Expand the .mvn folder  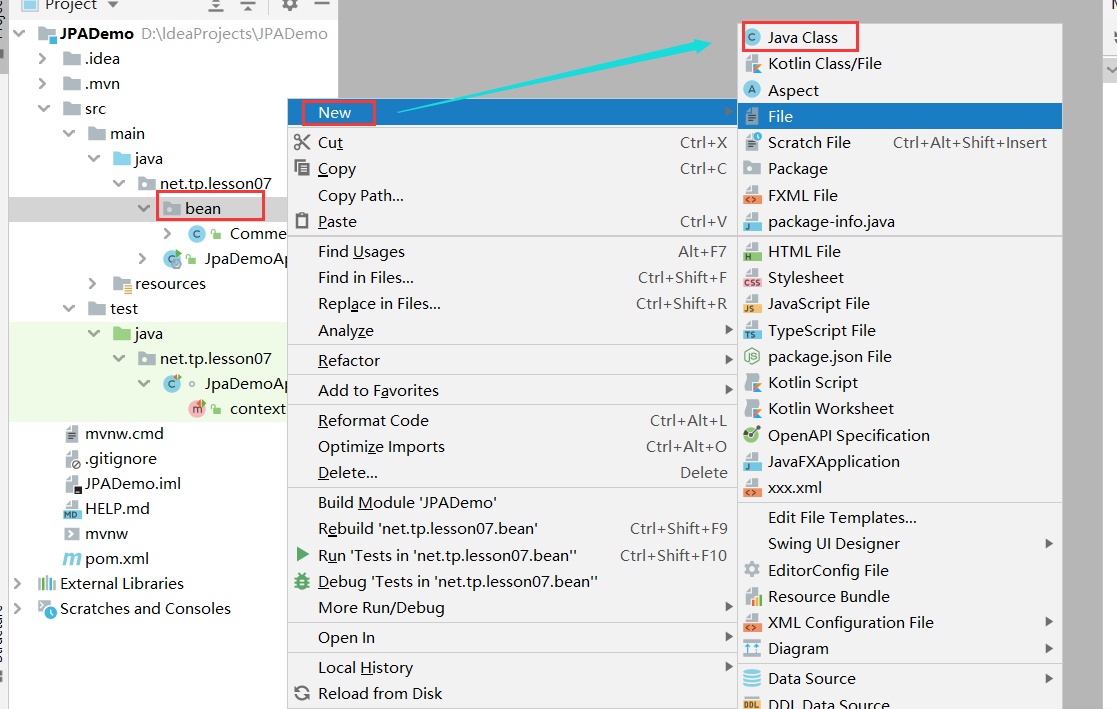(42, 83)
